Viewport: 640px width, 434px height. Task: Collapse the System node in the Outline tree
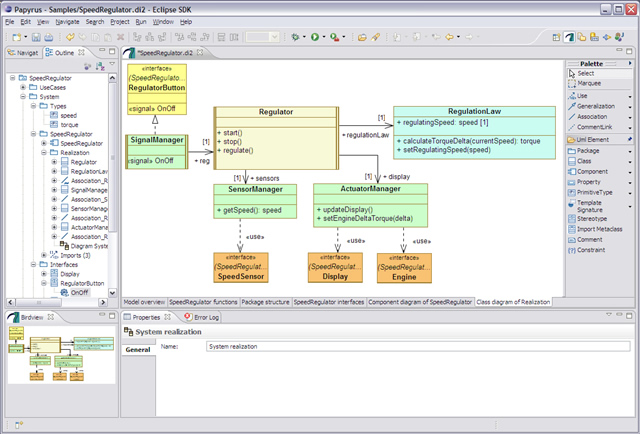click(23, 97)
